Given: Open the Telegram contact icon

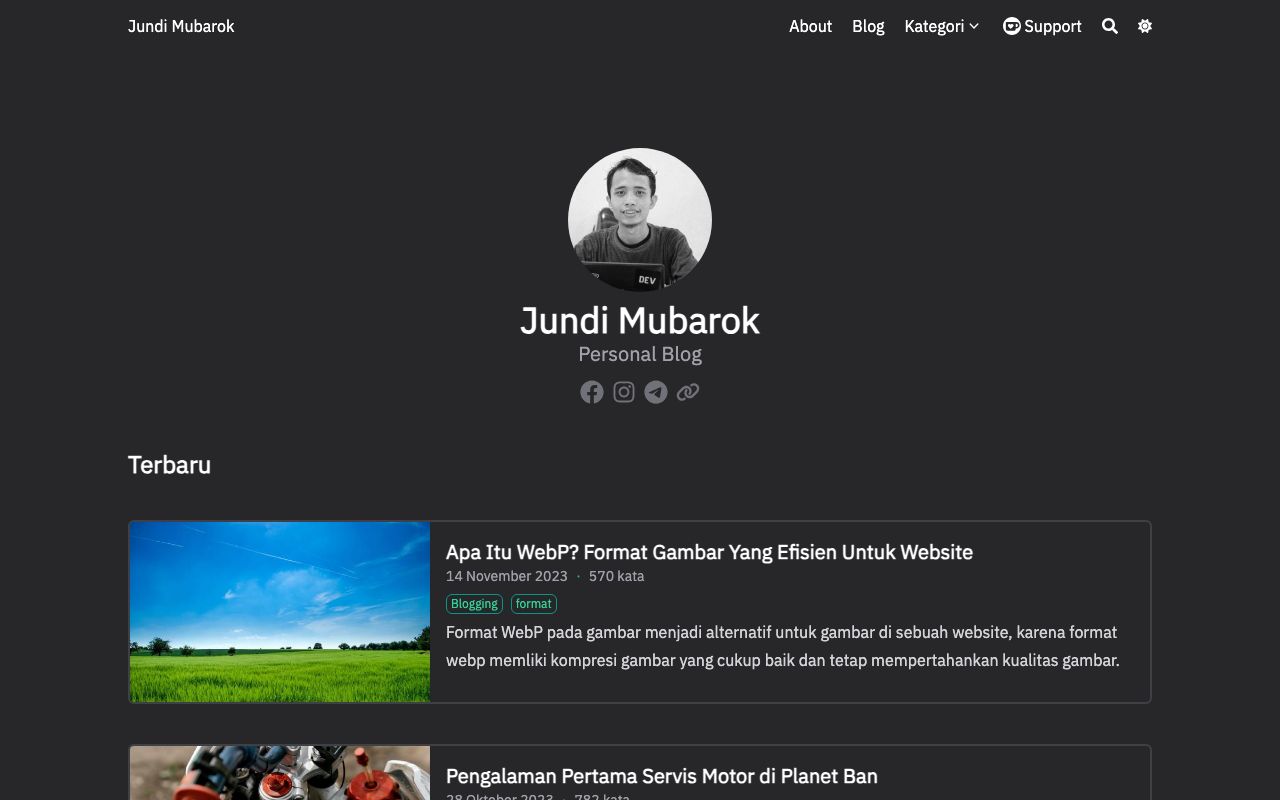Looking at the screenshot, I should 656,392.
